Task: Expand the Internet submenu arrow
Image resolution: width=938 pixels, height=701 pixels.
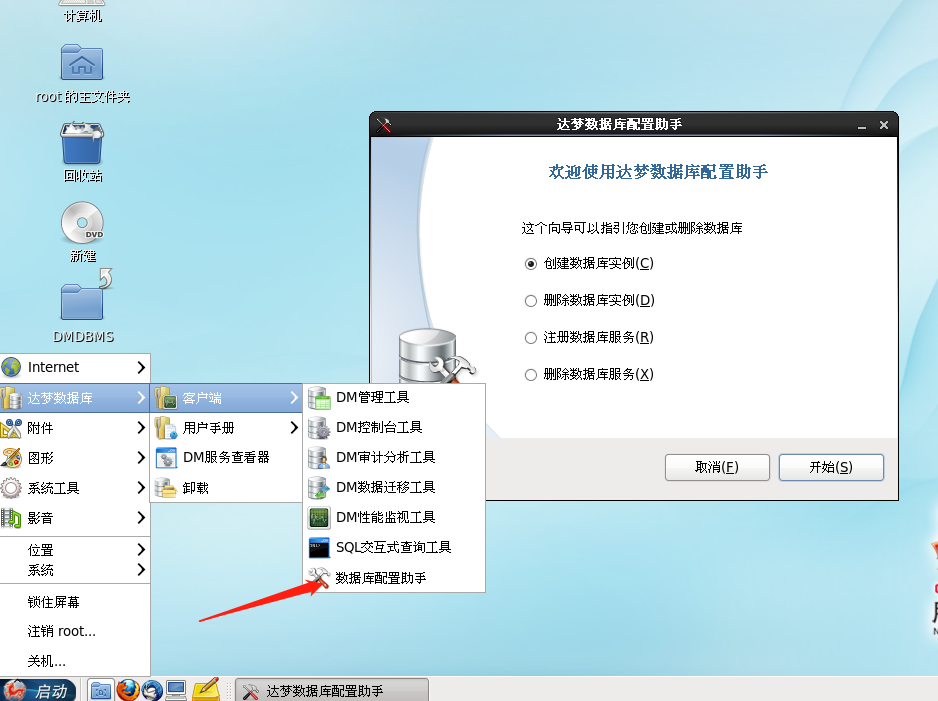Action: tap(141, 367)
